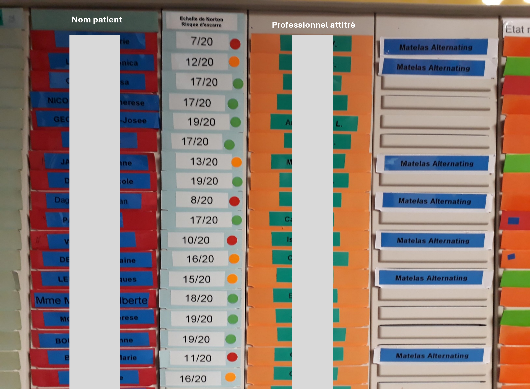Select the red dot next to 11/20
Image resolution: width=530 pixels, height=389 pixels.
point(232,357)
